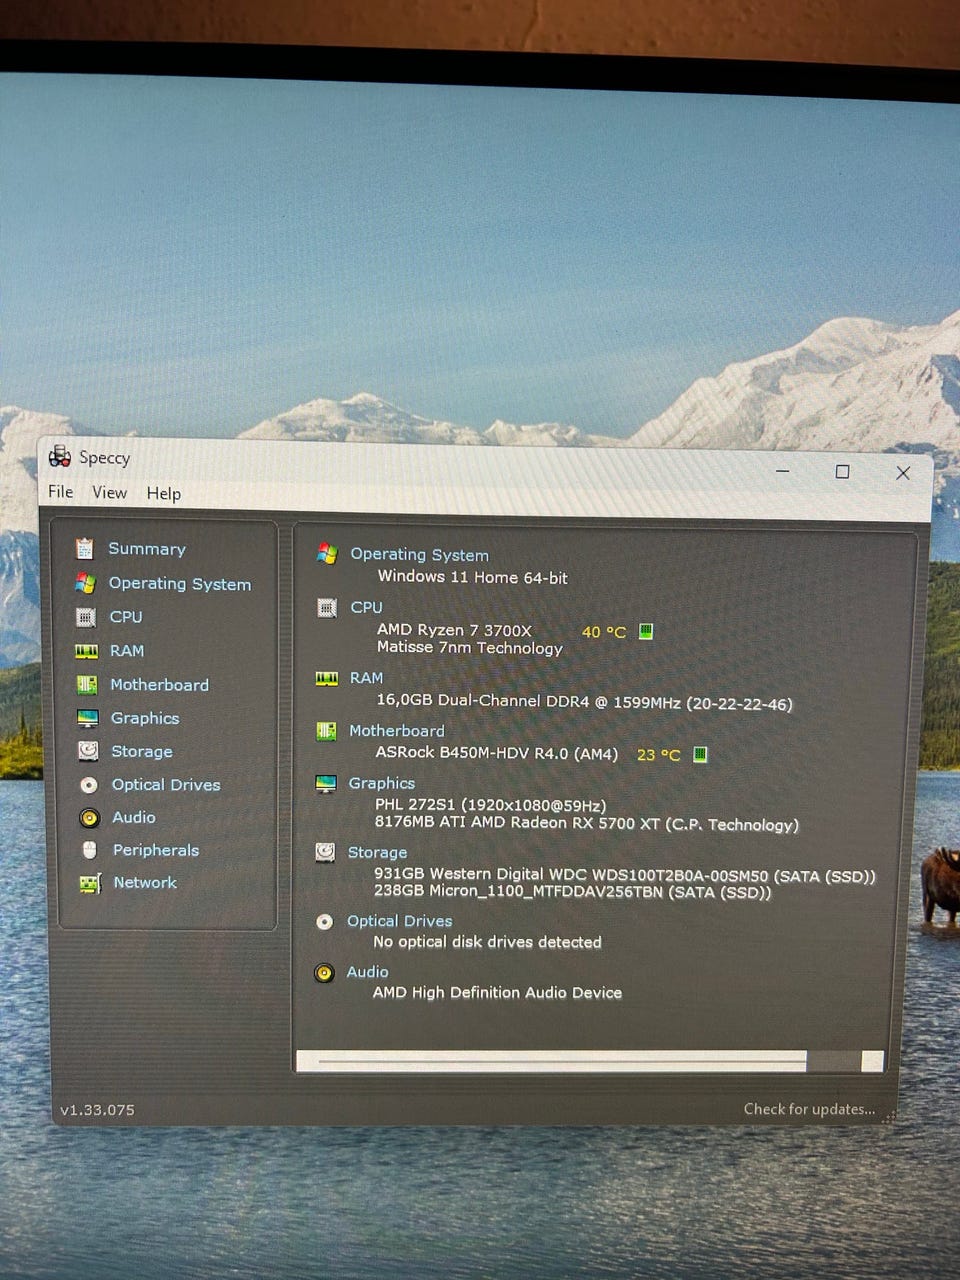Click 'AMD Radeon RX 5700 XT' line

[587, 824]
